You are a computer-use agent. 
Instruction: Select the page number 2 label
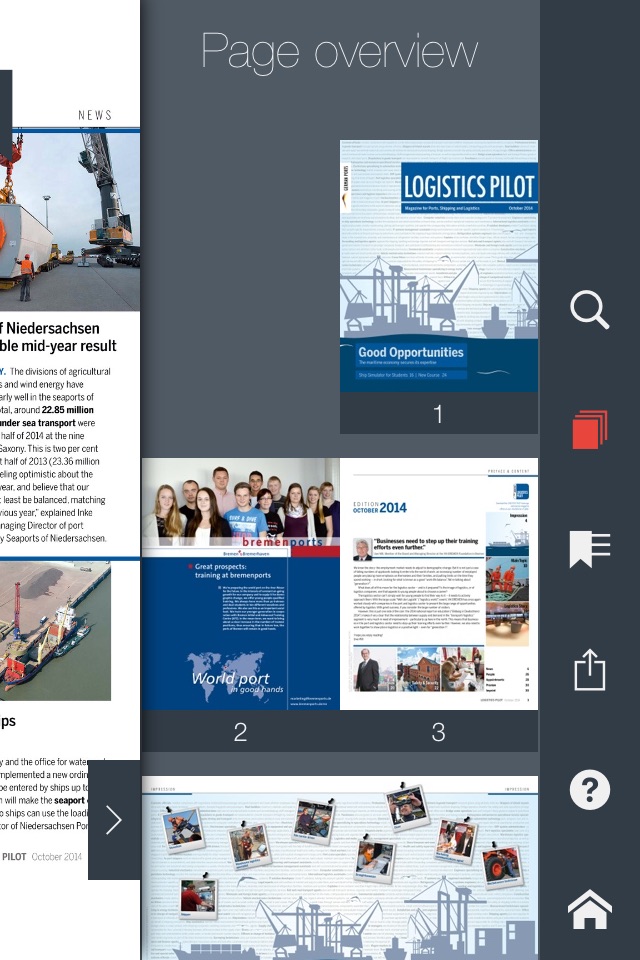(x=240, y=732)
